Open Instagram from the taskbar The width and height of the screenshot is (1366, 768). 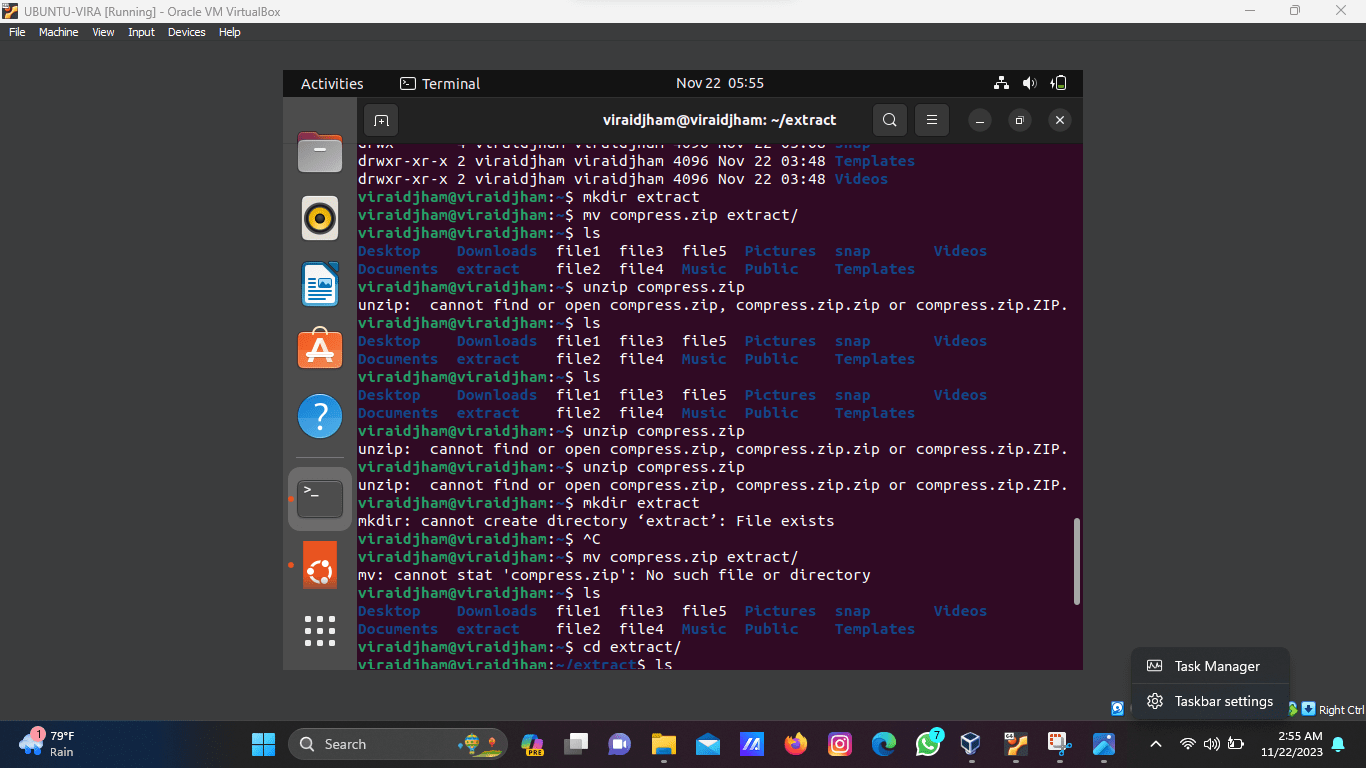pyautogui.click(x=840, y=744)
